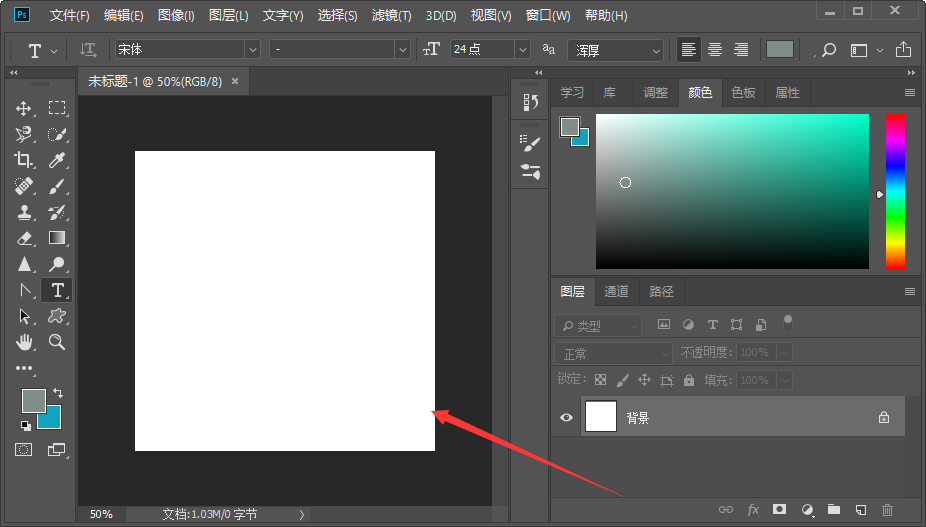Click the foreground color swatch in toolbox

33,401
